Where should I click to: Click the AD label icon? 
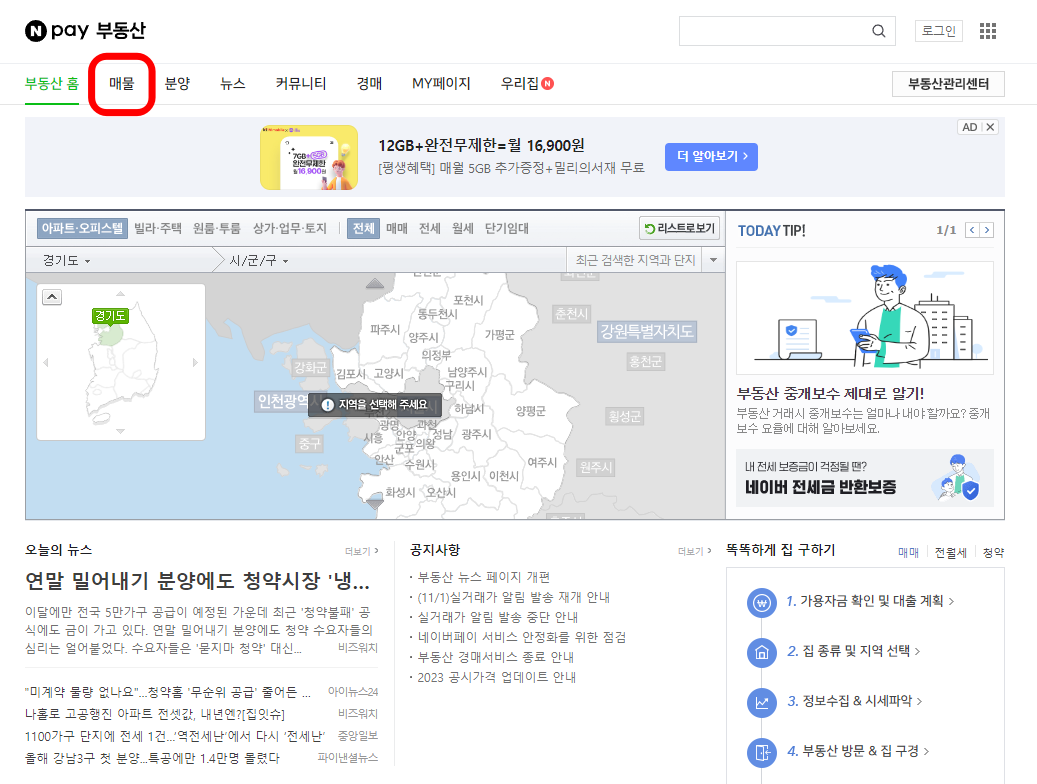[970, 127]
